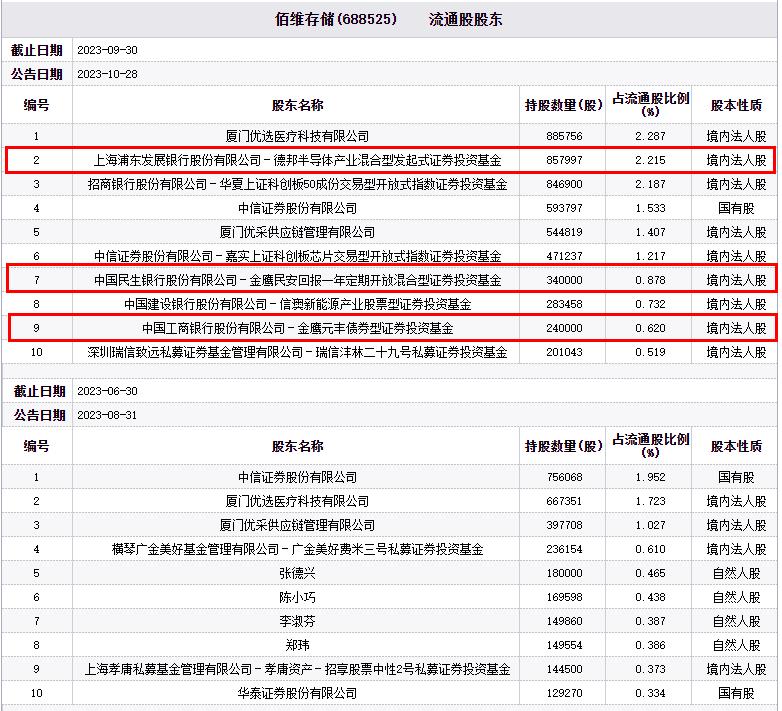Click the ratio value 1.723
This screenshot has width=782, height=711.
pyautogui.click(x=650, y=501)
